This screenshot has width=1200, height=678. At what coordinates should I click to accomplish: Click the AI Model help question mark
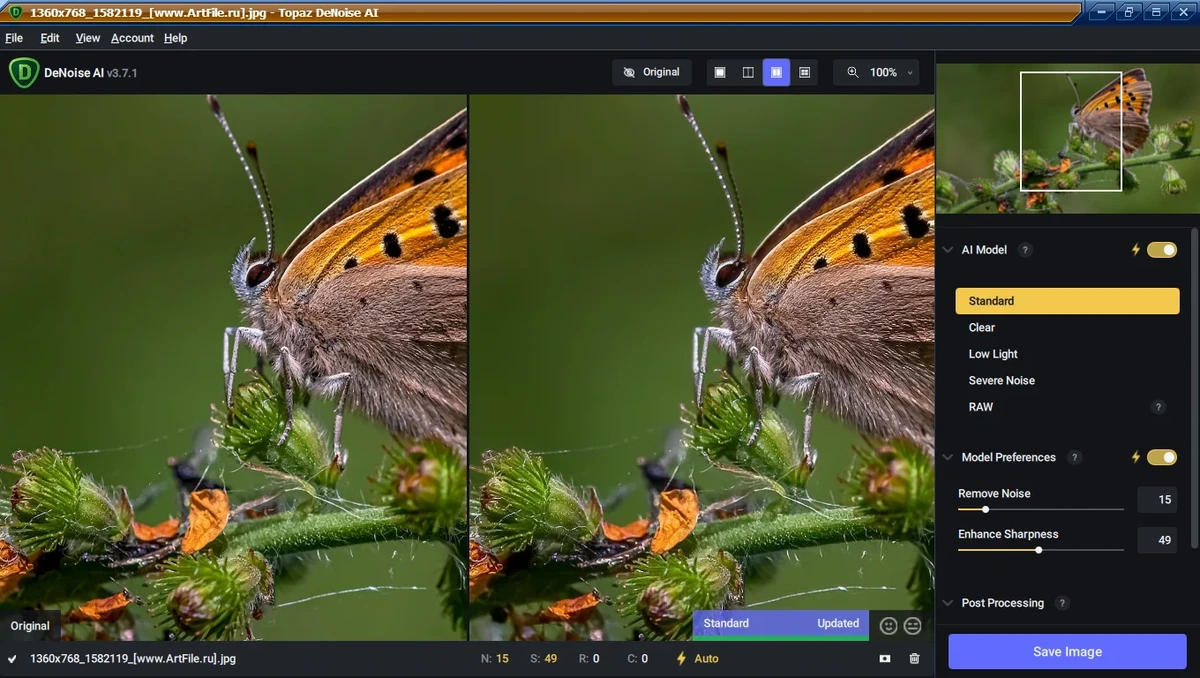[1025, 250]
